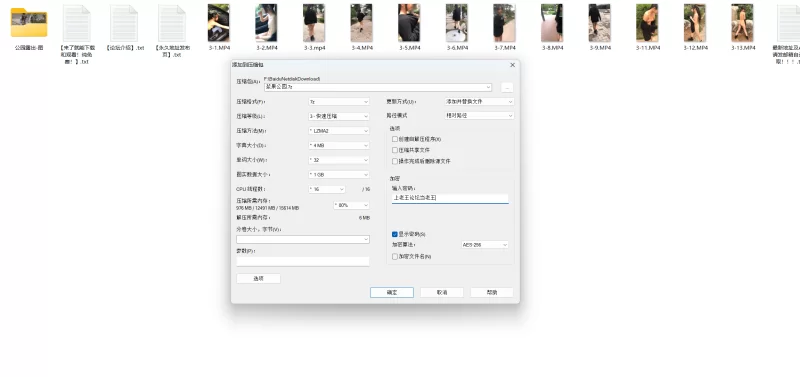Open the 单词大小 32 dropdown

339,160
